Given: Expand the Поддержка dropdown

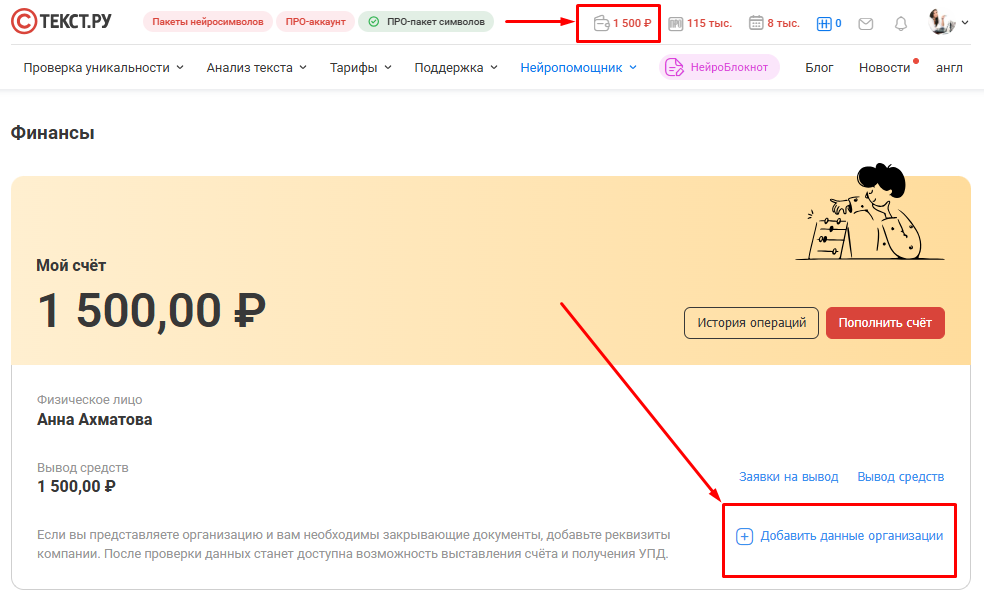Looking at the screenshot, I should [x=455, y=68].
